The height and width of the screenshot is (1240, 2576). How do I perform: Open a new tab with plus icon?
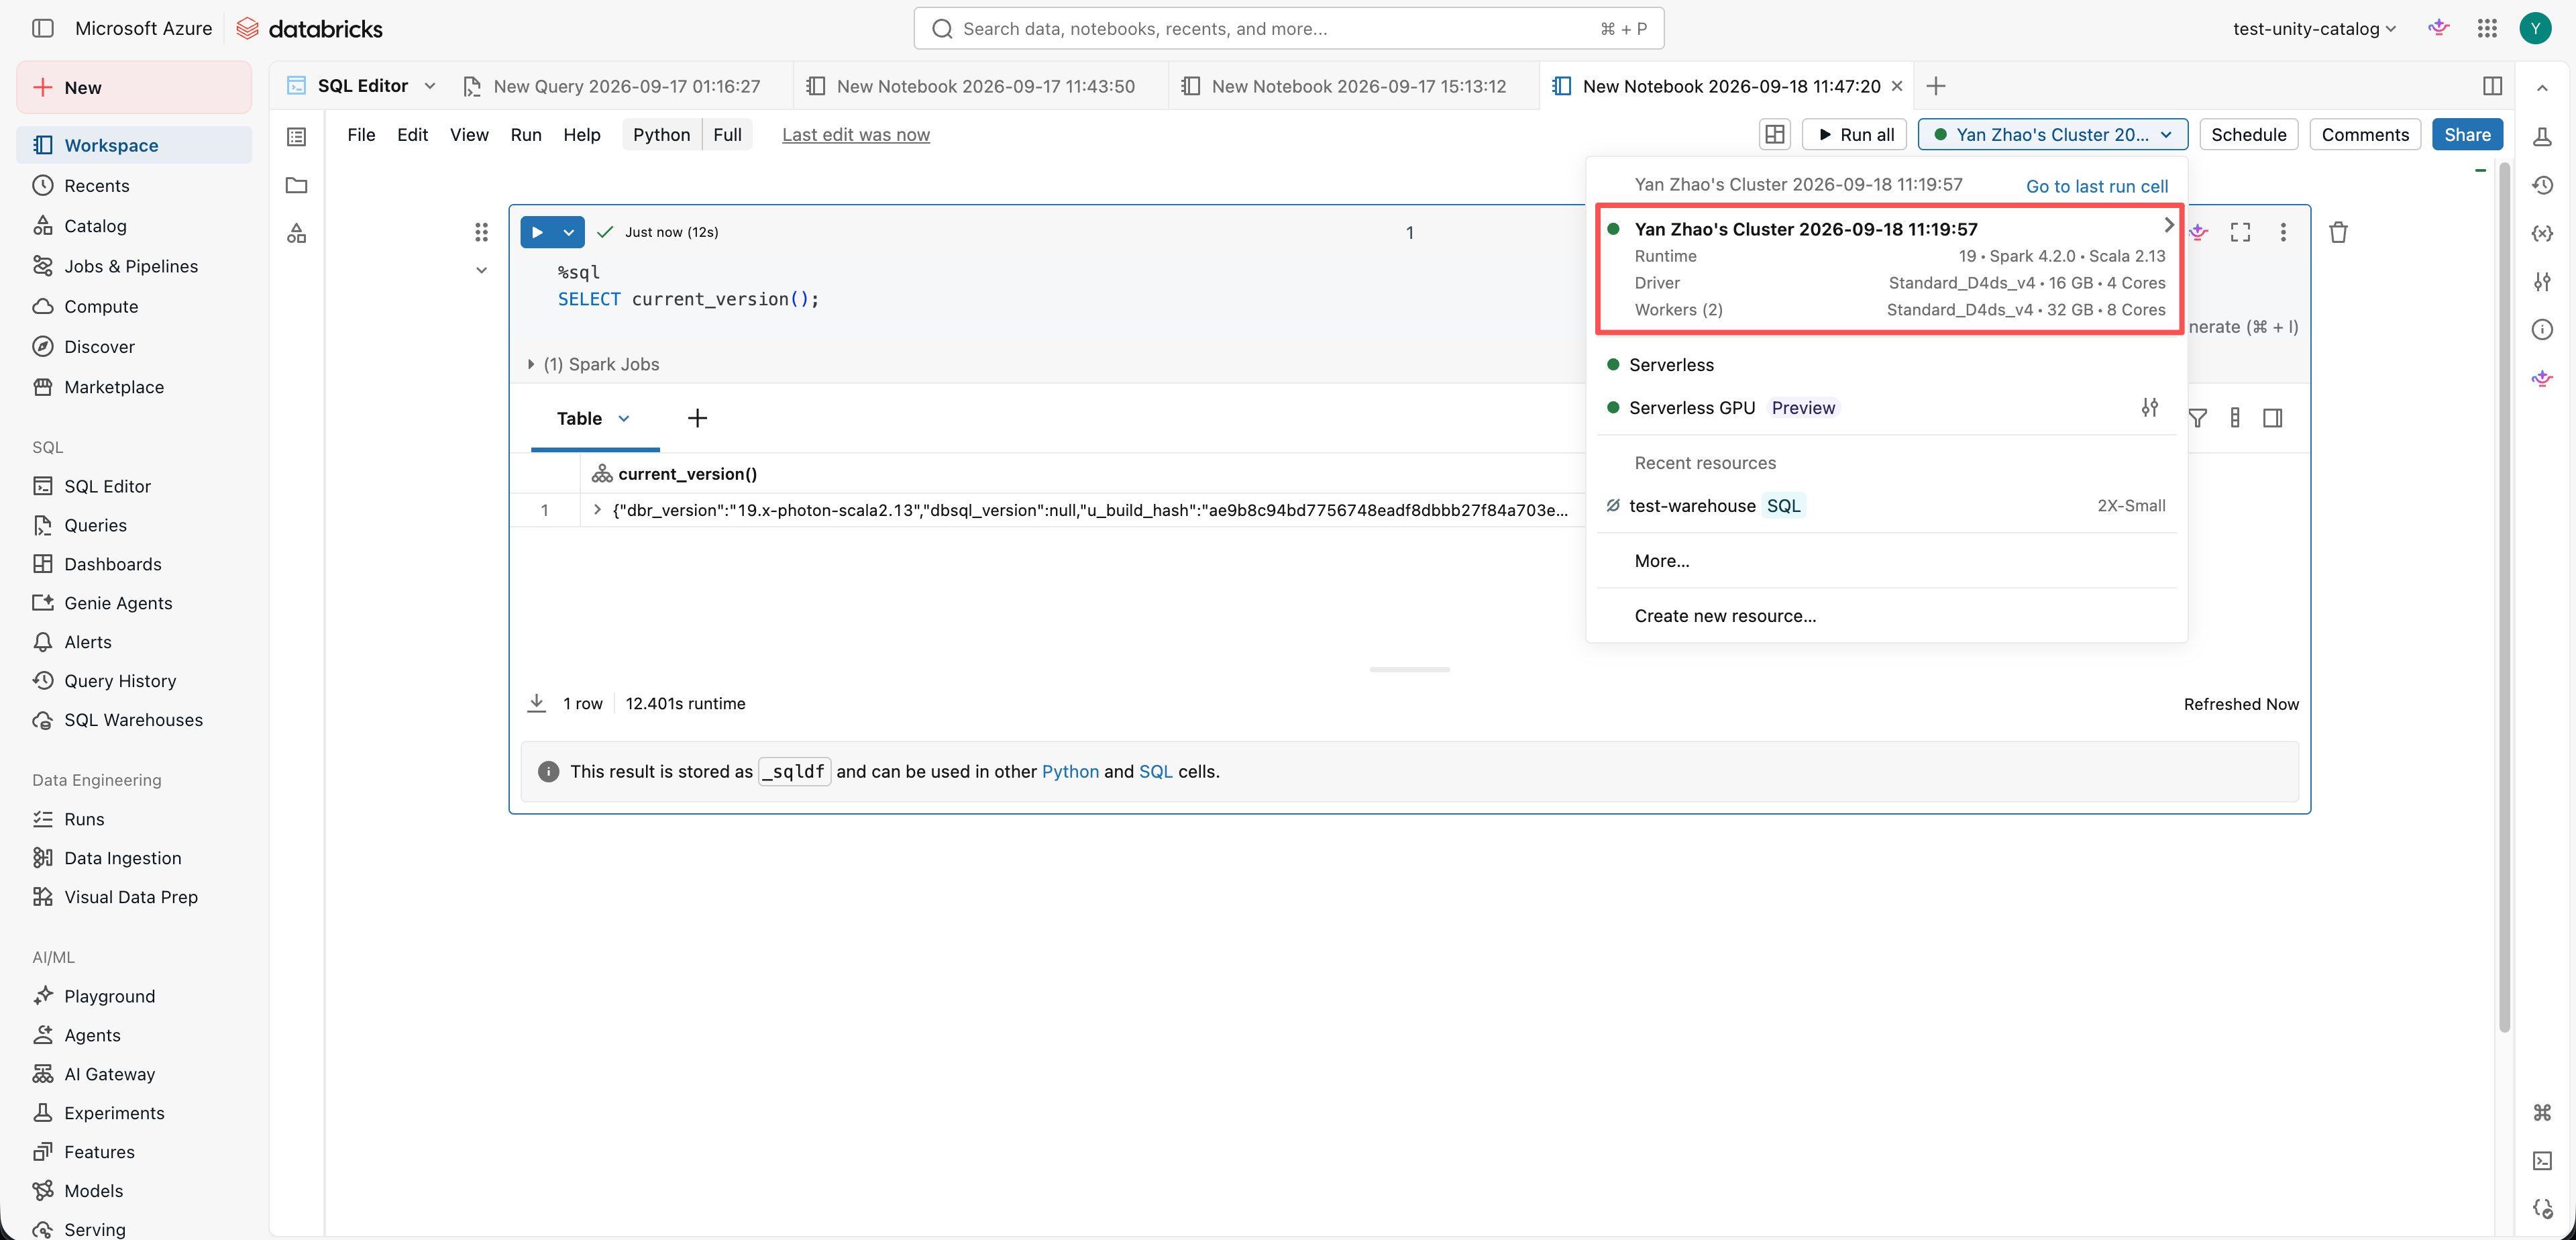1936,86
